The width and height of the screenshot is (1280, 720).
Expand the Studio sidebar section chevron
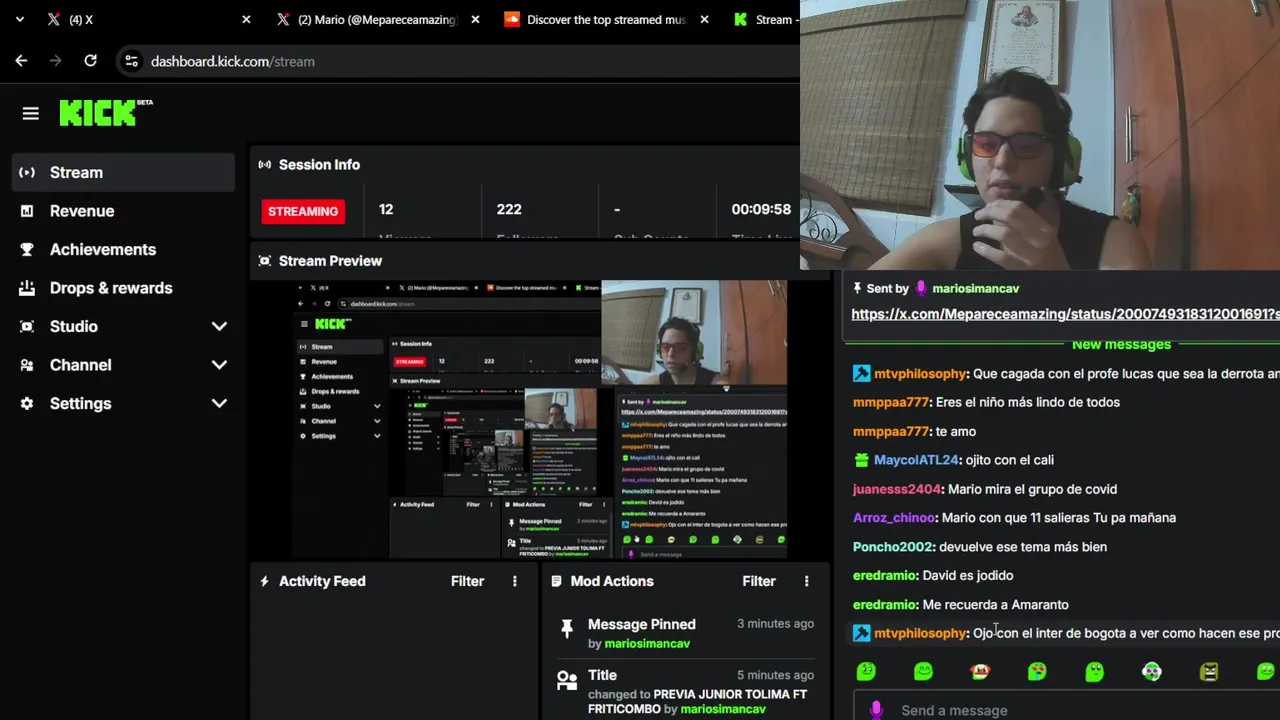(219, 327)
